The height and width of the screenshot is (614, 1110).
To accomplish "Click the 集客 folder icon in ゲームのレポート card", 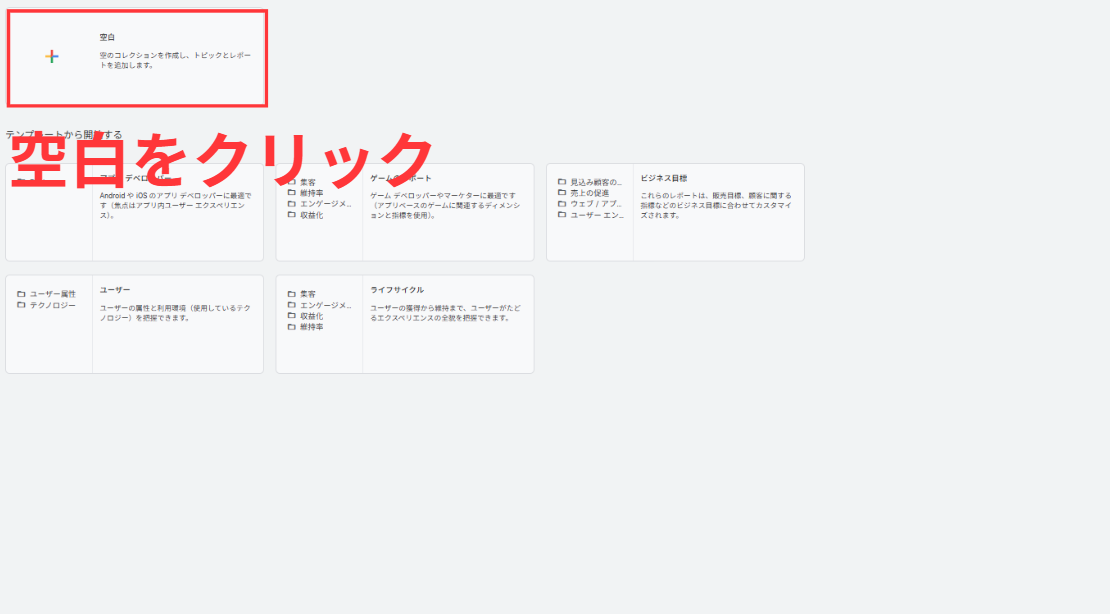I will pyautogui.click(x=292, y=182).
